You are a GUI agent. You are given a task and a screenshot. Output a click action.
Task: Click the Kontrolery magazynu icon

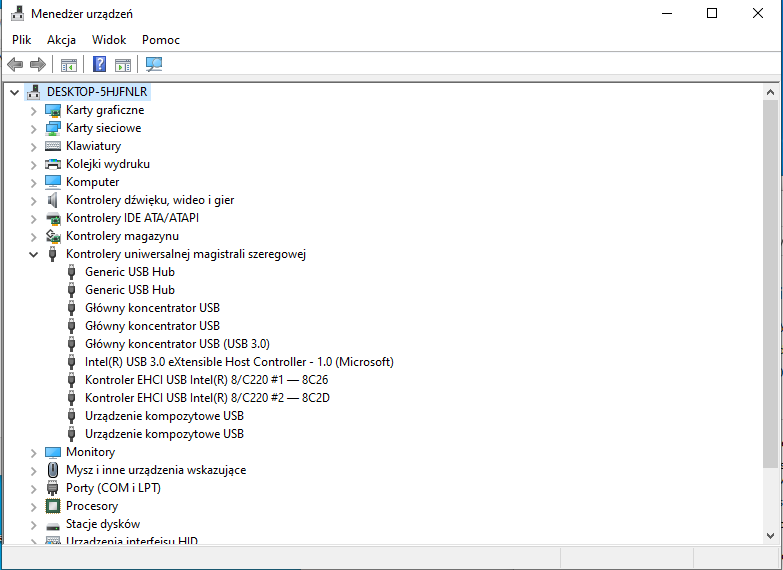click(53, 236)
